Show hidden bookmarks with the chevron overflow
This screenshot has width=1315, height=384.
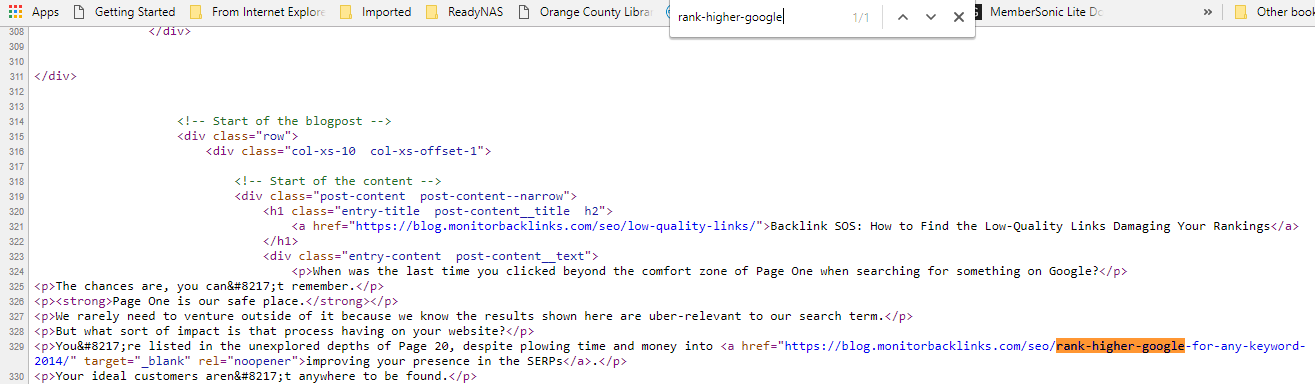1208,12
